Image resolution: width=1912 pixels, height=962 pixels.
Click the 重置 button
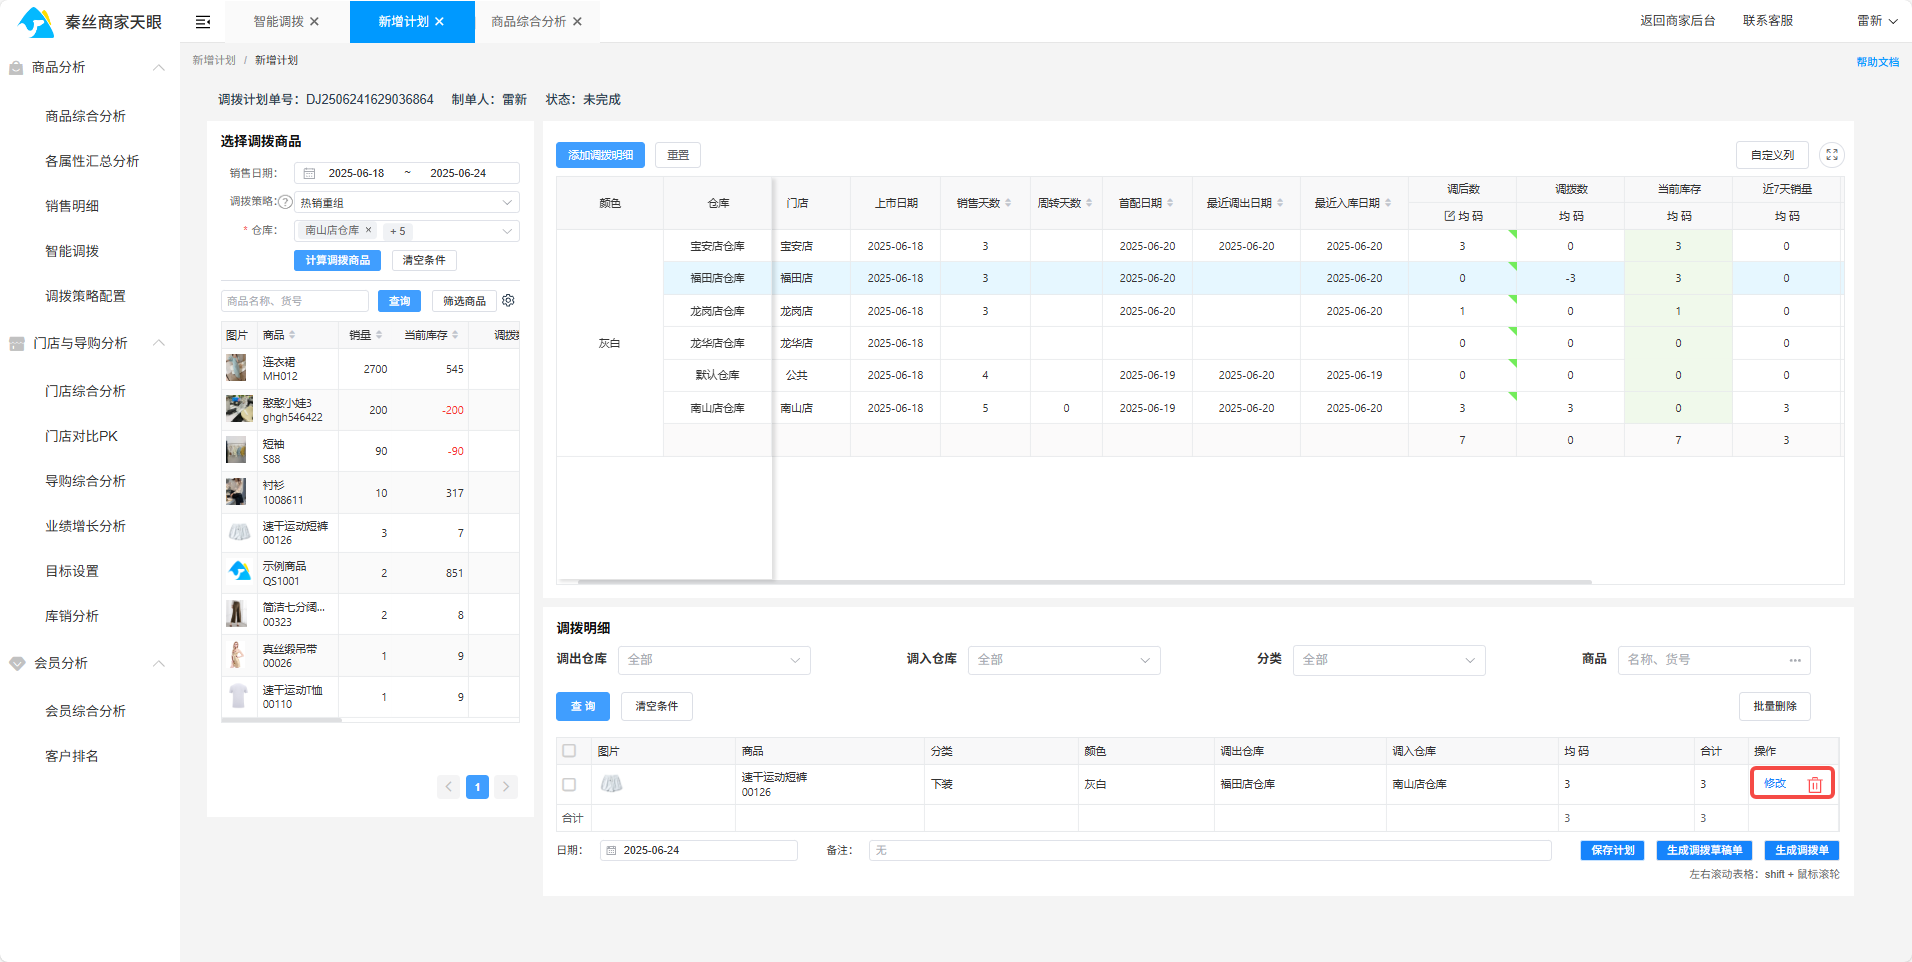click(678, 155)
